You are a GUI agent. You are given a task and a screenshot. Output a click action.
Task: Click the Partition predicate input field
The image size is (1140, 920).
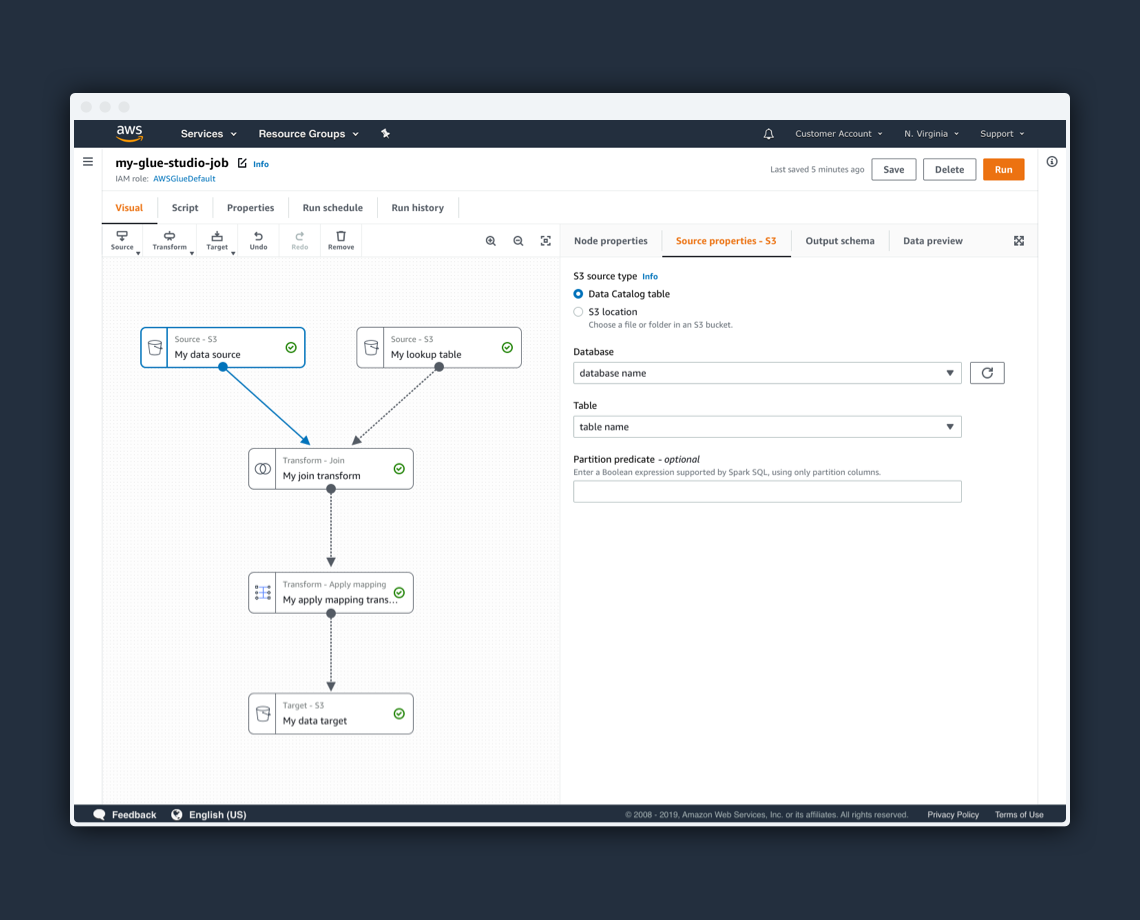pyautogui.click(x=767, y=492)
